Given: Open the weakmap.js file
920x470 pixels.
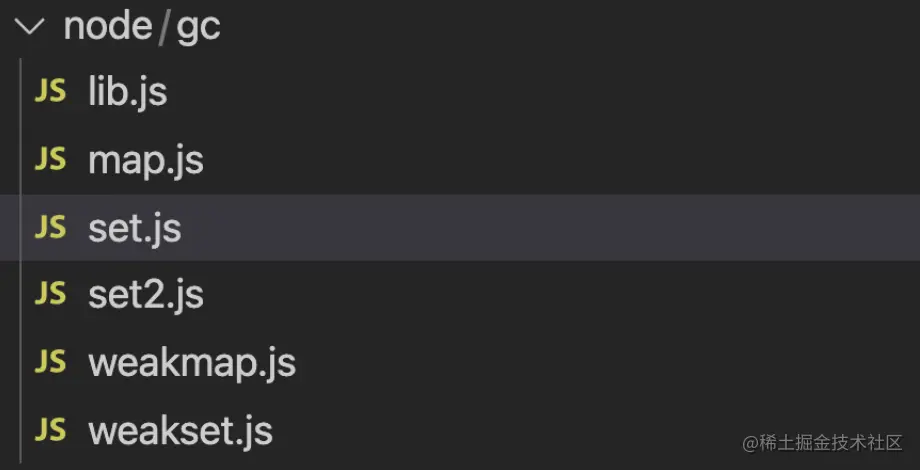Looking at the screenshot, I should [x=192, y=363].
